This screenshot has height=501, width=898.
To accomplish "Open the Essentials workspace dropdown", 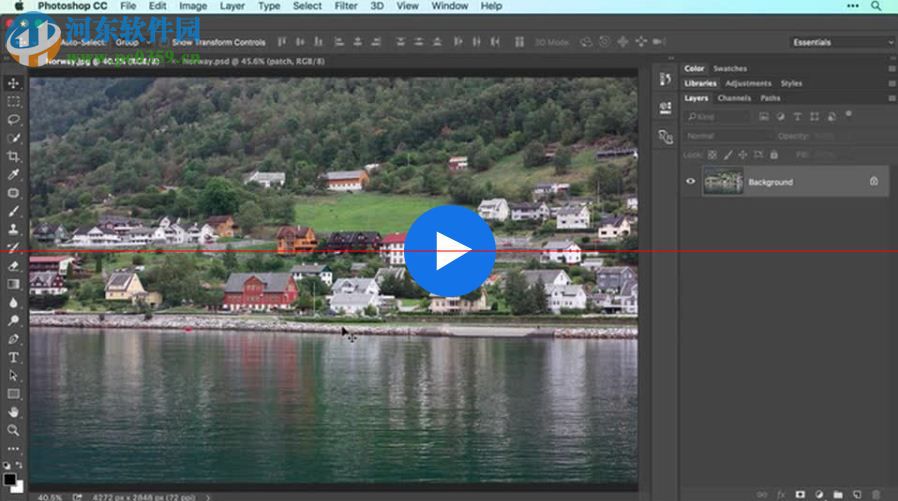I will tap(842, 42).
